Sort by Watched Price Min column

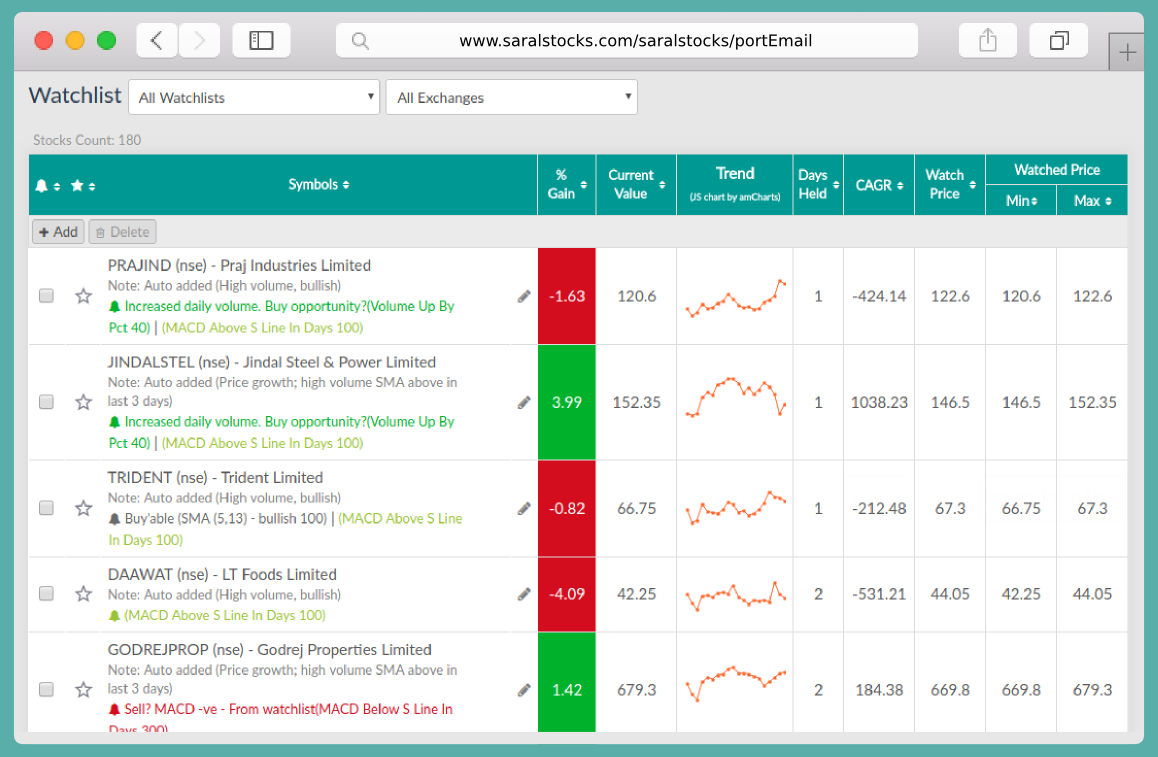point(1021,201)
